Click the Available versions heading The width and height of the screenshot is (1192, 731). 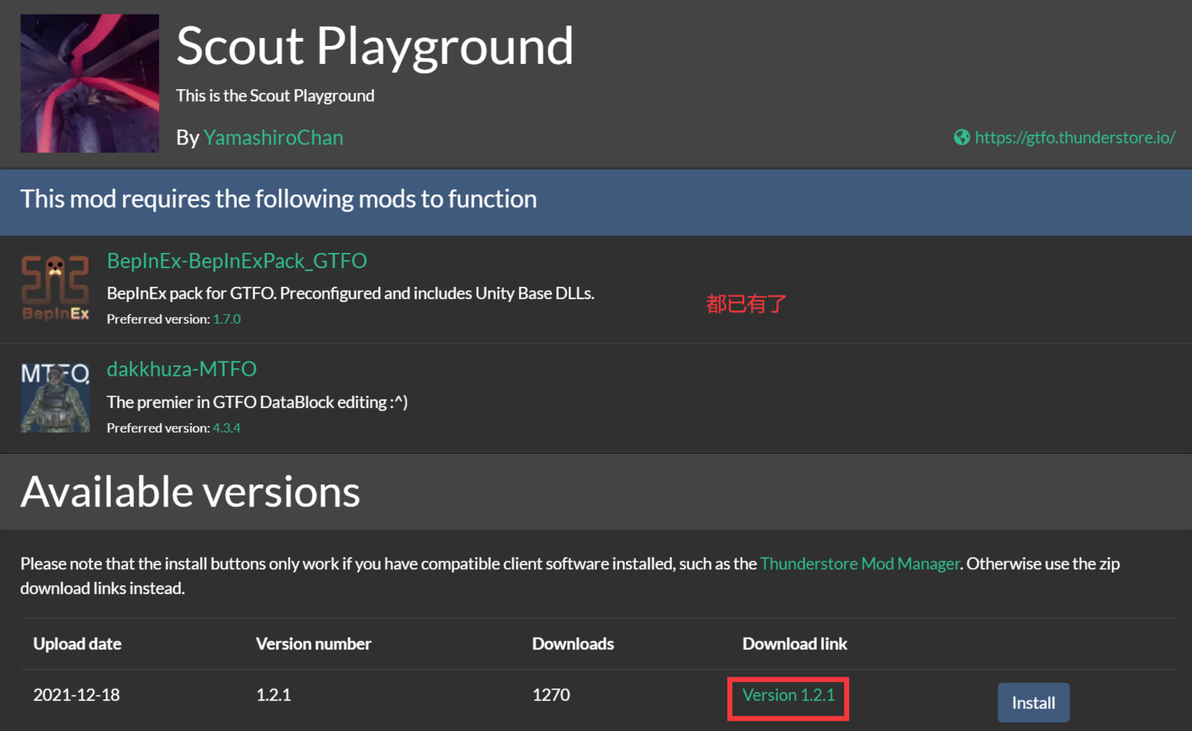[190, 491]
